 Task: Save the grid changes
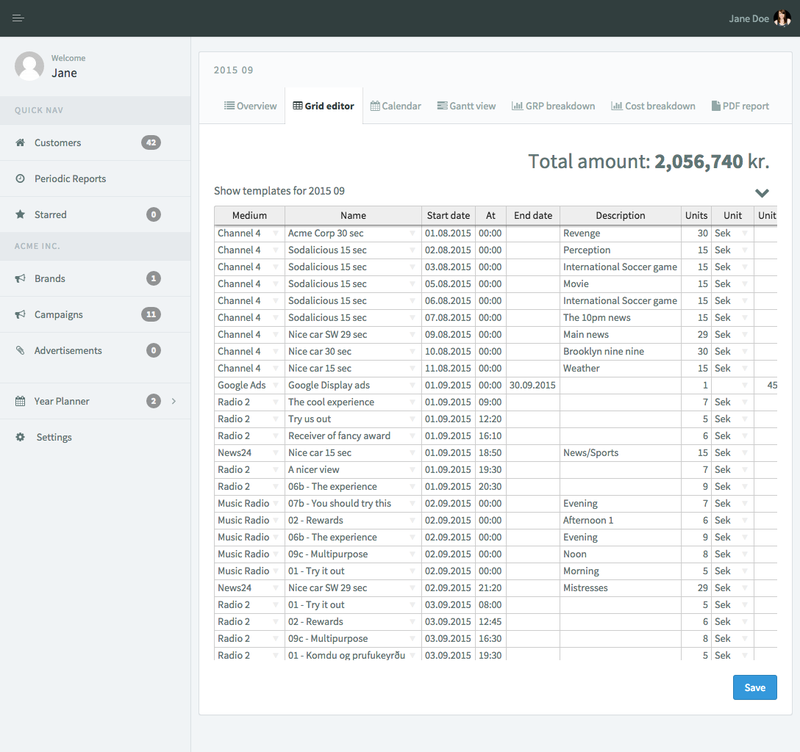[755, 687]
